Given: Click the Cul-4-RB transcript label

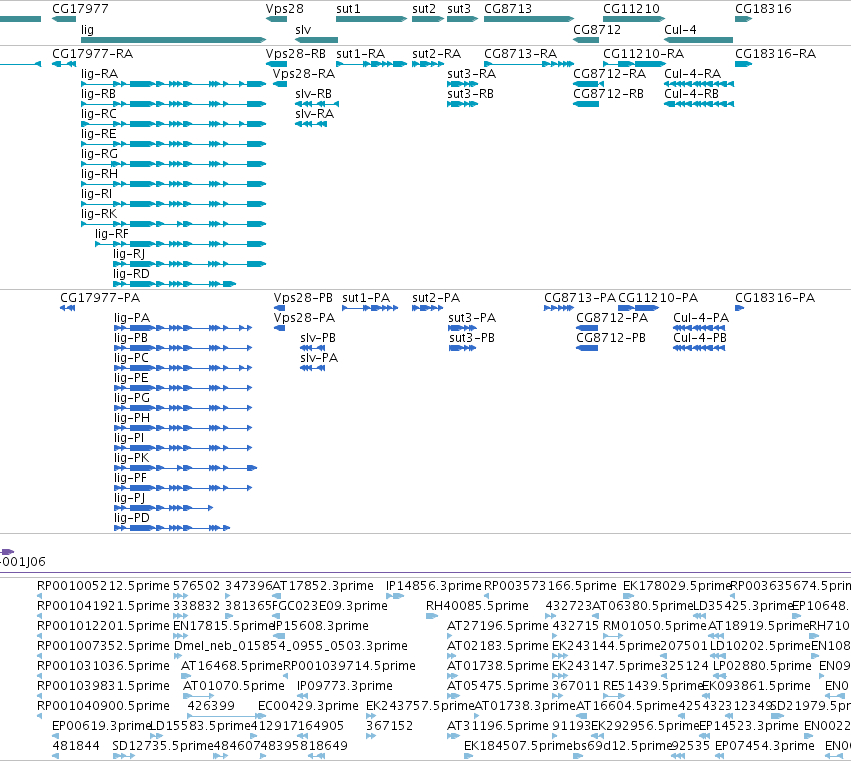Looking at the screenshot, I should [x=691, y=94].
